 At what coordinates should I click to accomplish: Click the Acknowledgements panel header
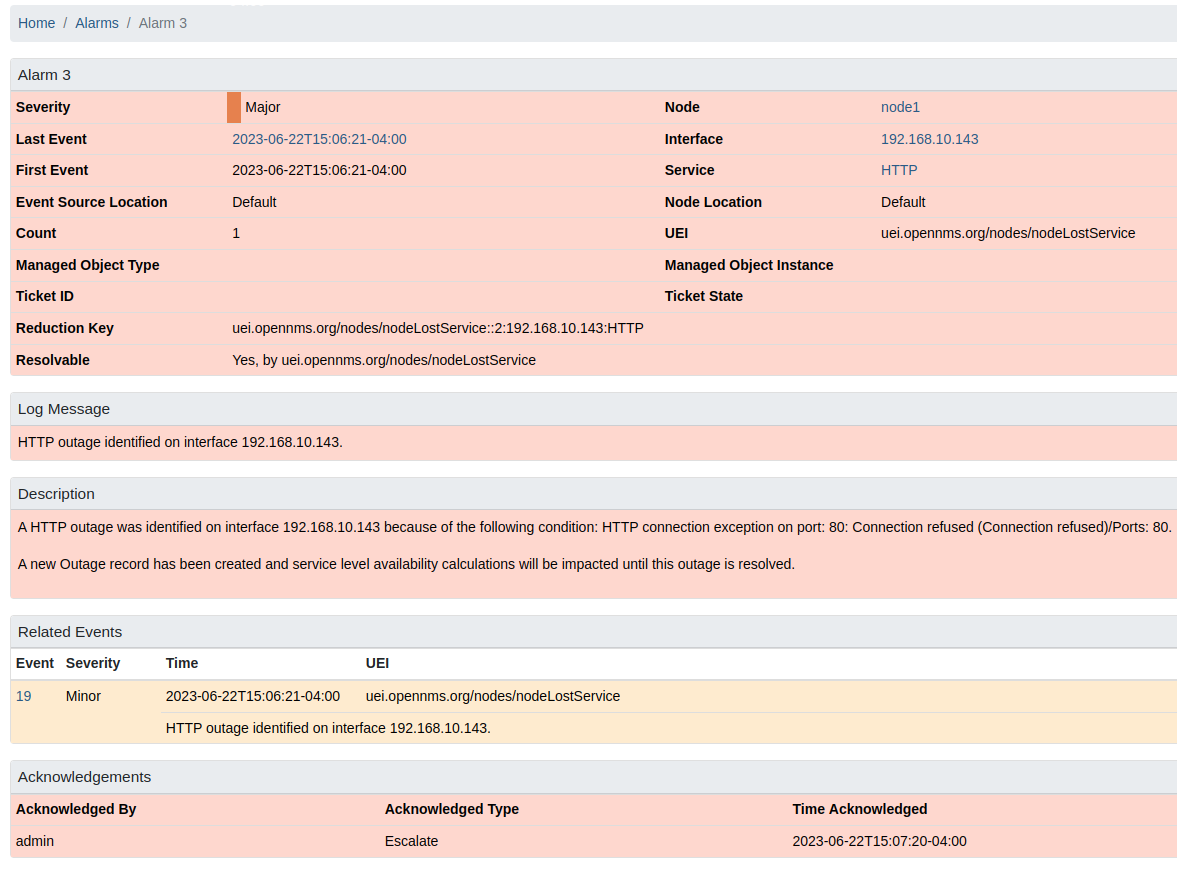[x=84, y=777]
